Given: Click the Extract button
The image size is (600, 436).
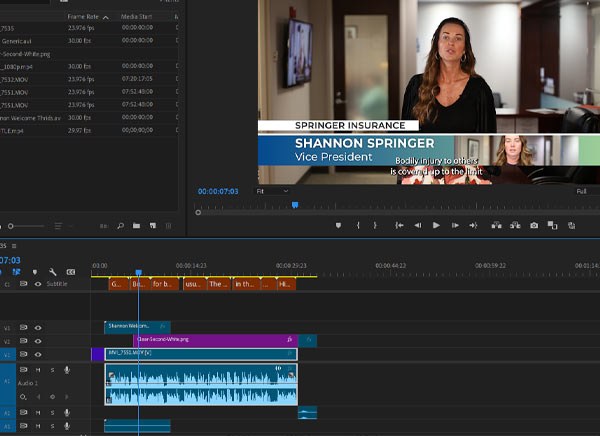Looking at the screenshot, I should tap(515, 225).
